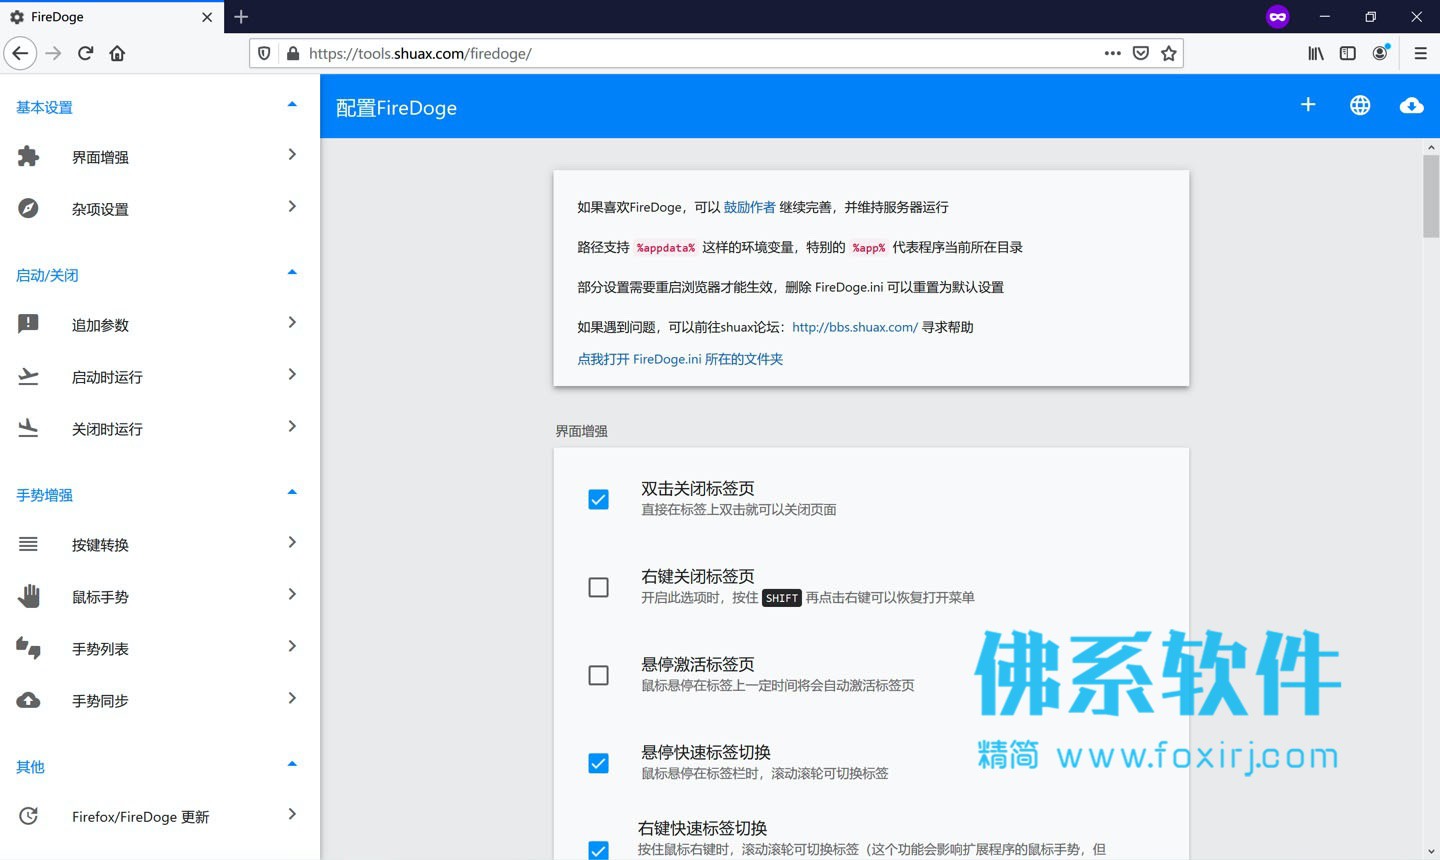Click the thumbs icon for 手势列表
Viewport: 1440px width, 860px height.
(28, 648)
